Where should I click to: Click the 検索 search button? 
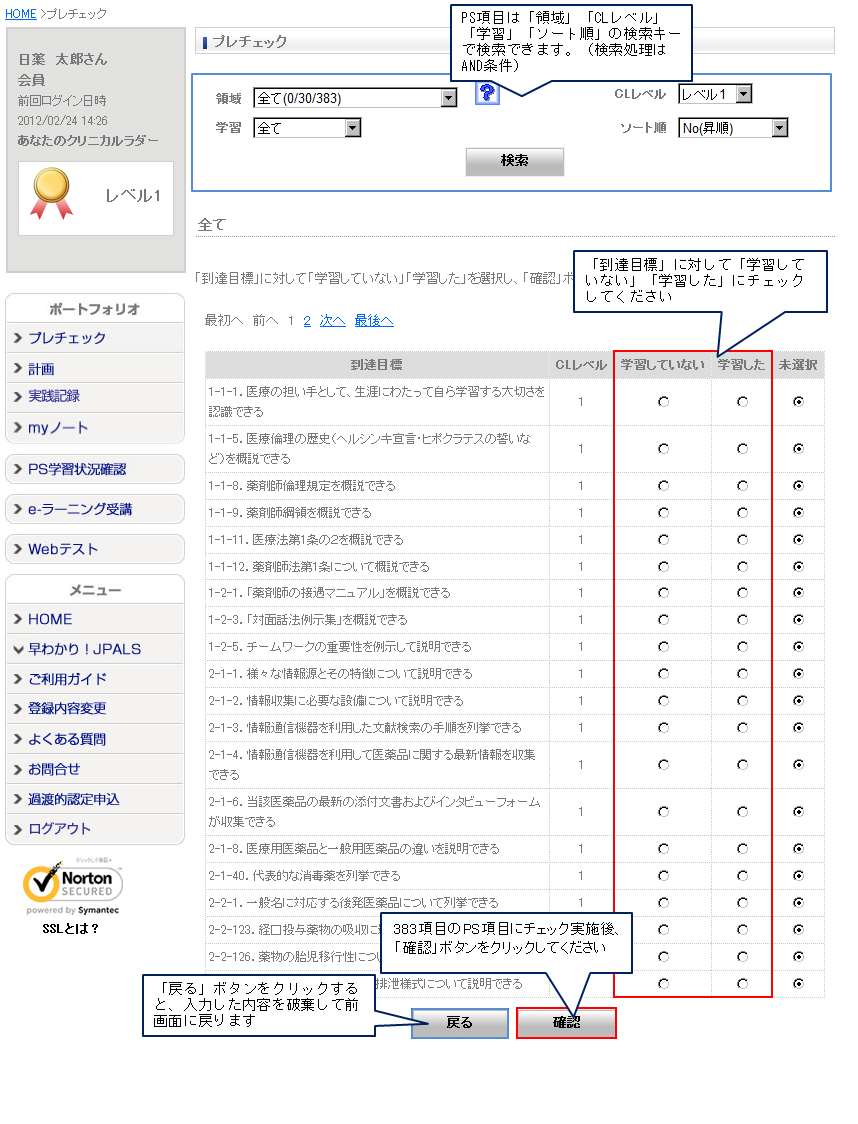coord(514,161)
